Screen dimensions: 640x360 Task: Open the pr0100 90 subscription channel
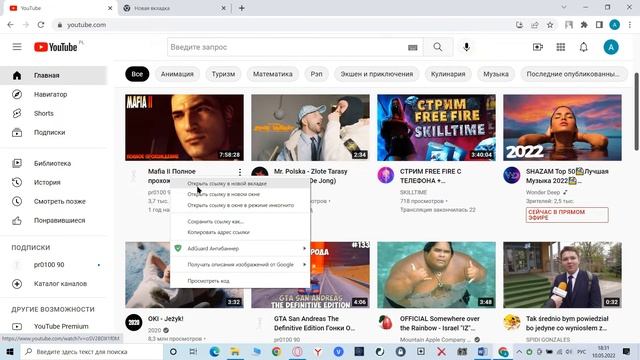coord(53,265)
